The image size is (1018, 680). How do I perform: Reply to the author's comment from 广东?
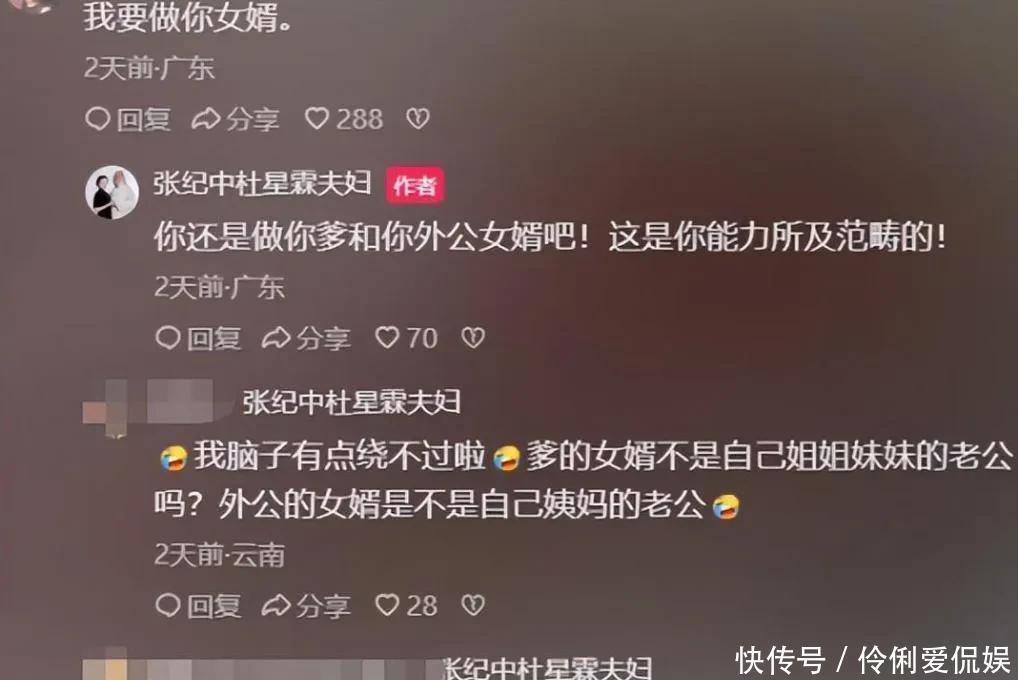pos(198,338)
